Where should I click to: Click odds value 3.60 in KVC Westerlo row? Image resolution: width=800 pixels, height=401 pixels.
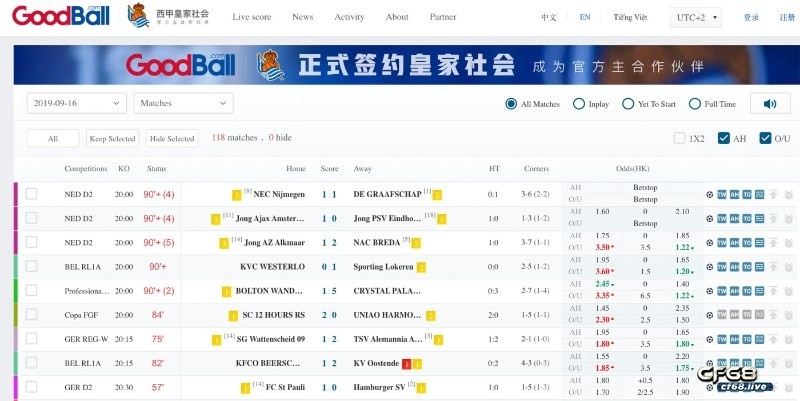click(x=603, y=271)
